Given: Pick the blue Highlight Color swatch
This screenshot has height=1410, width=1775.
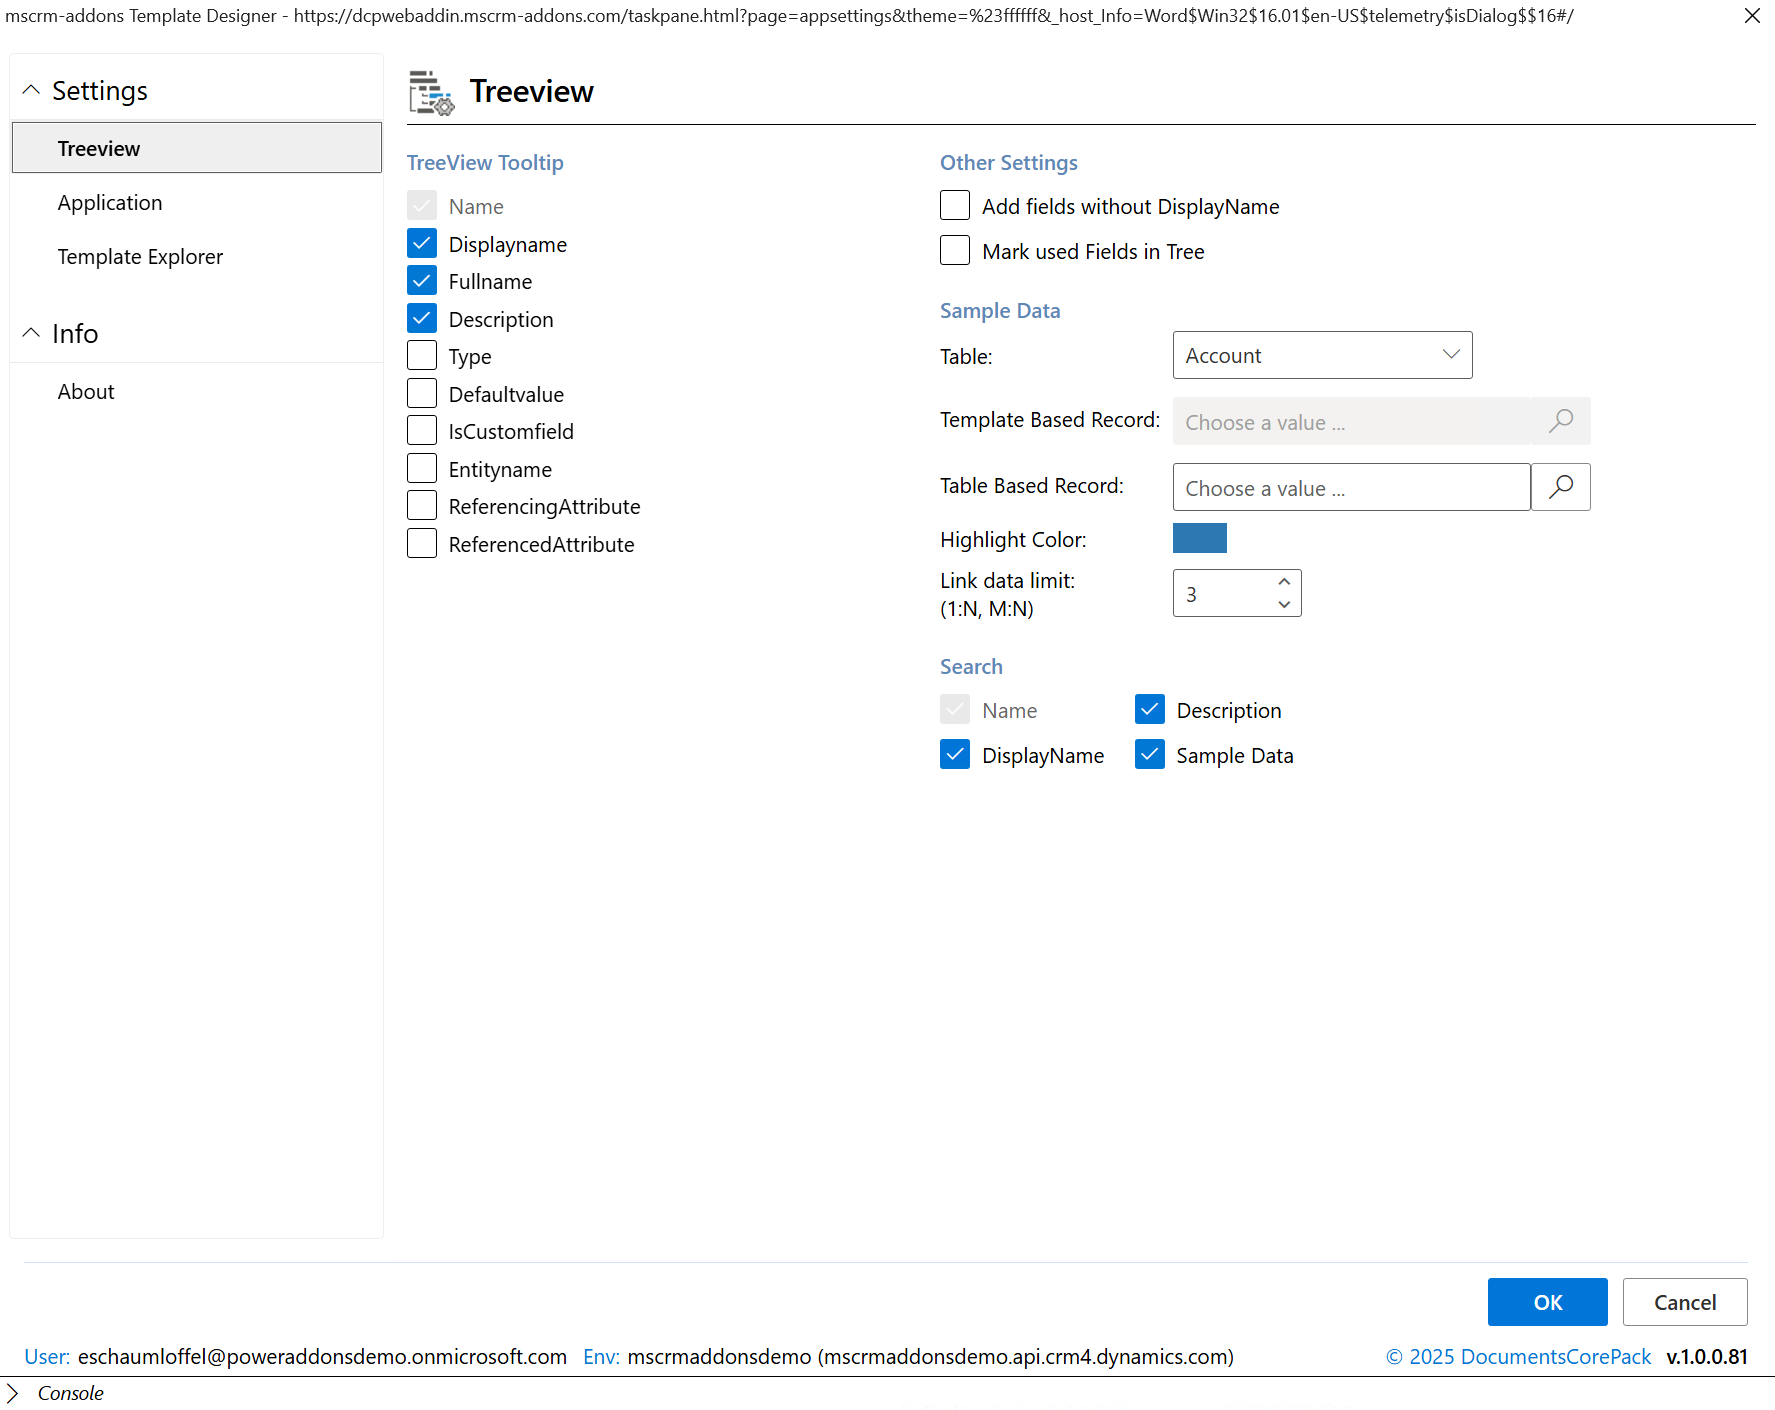Looking at the screenshot, I should tap(1199, 539).
